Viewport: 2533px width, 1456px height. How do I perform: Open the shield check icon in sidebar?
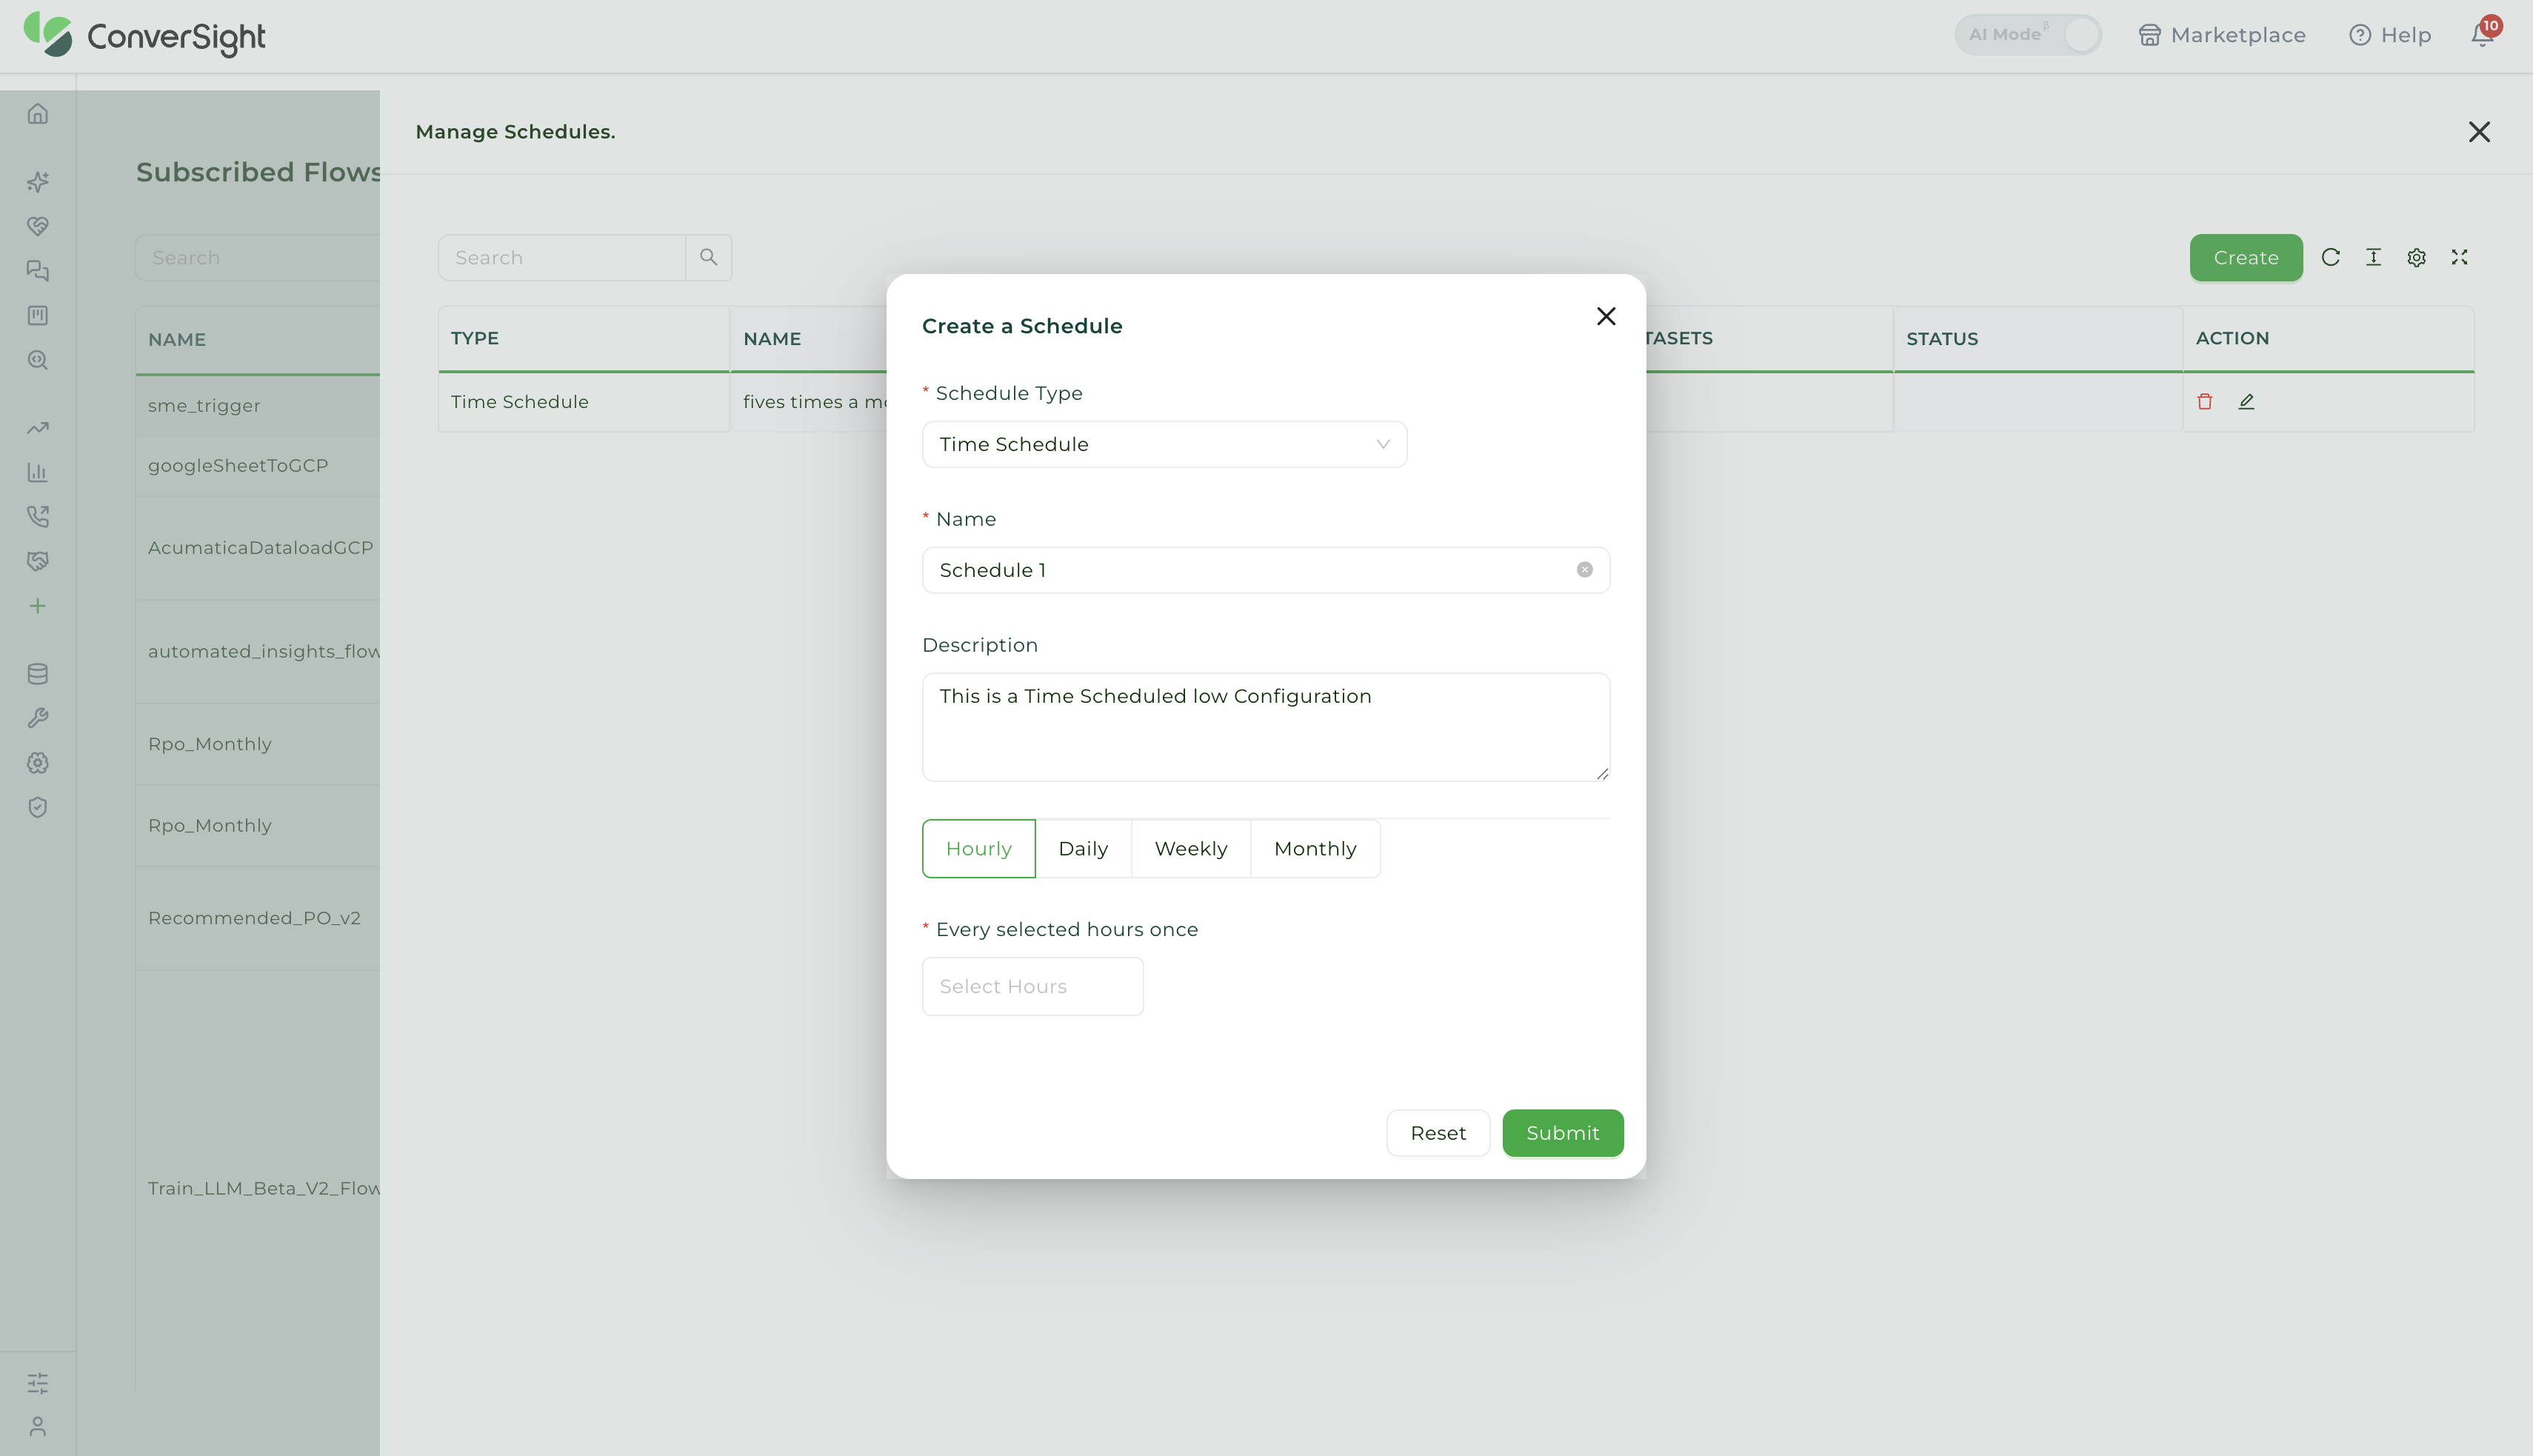pyautogui.click(x=38, y=807)
